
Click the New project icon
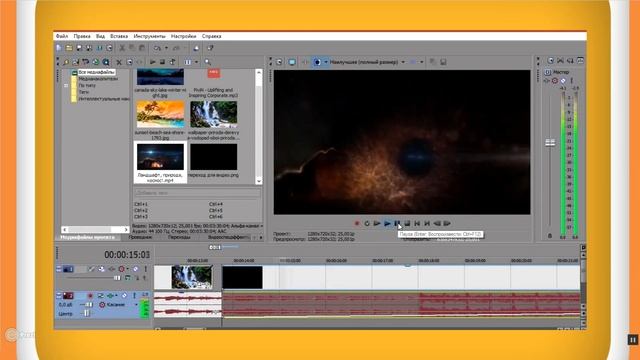[x=59, y=48]
